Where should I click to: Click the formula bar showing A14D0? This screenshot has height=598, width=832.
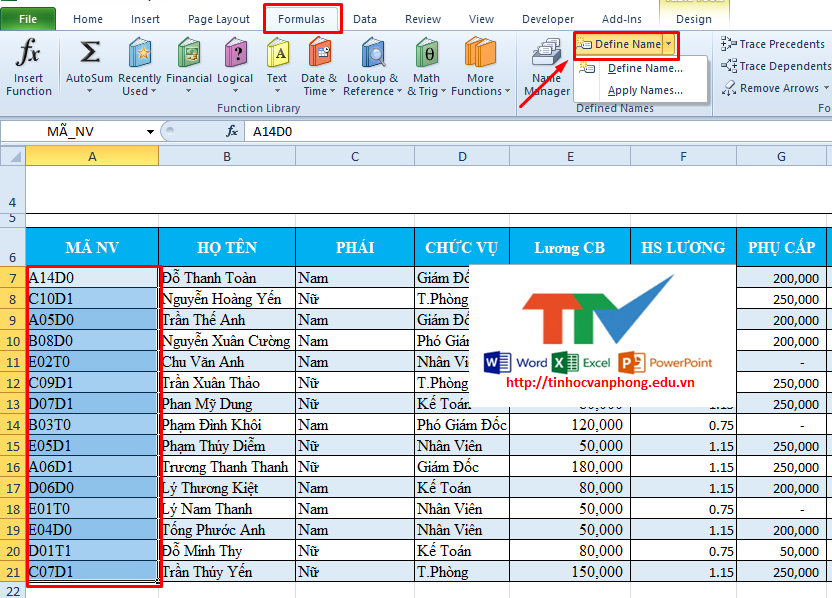coord(536,132)
